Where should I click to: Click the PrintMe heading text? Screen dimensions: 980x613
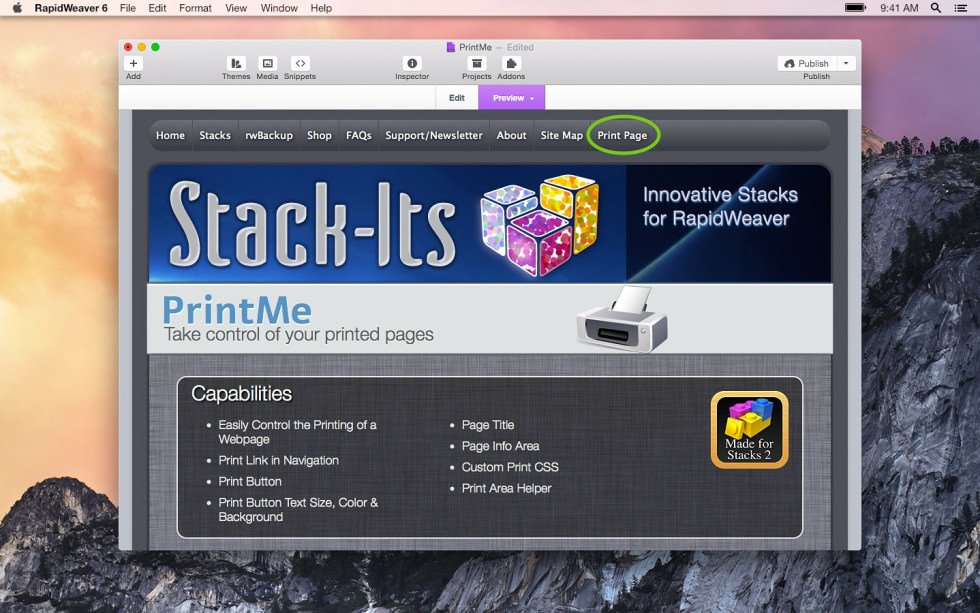(x=237, y=310)
